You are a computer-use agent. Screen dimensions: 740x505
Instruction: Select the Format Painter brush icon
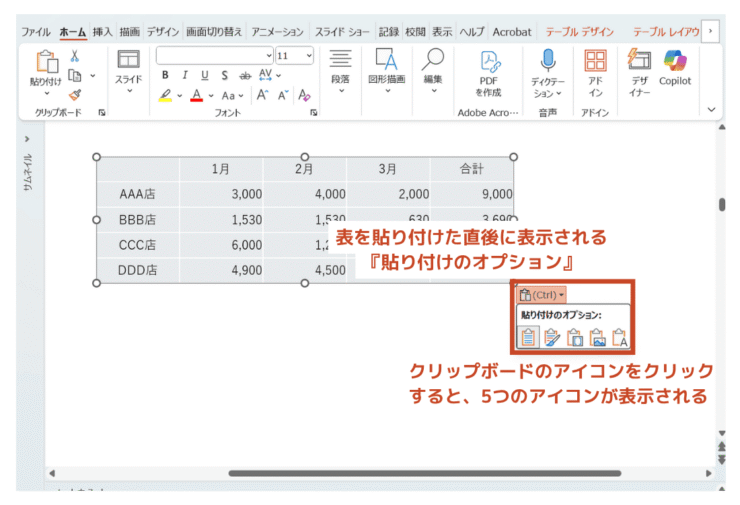coord(75,95)
